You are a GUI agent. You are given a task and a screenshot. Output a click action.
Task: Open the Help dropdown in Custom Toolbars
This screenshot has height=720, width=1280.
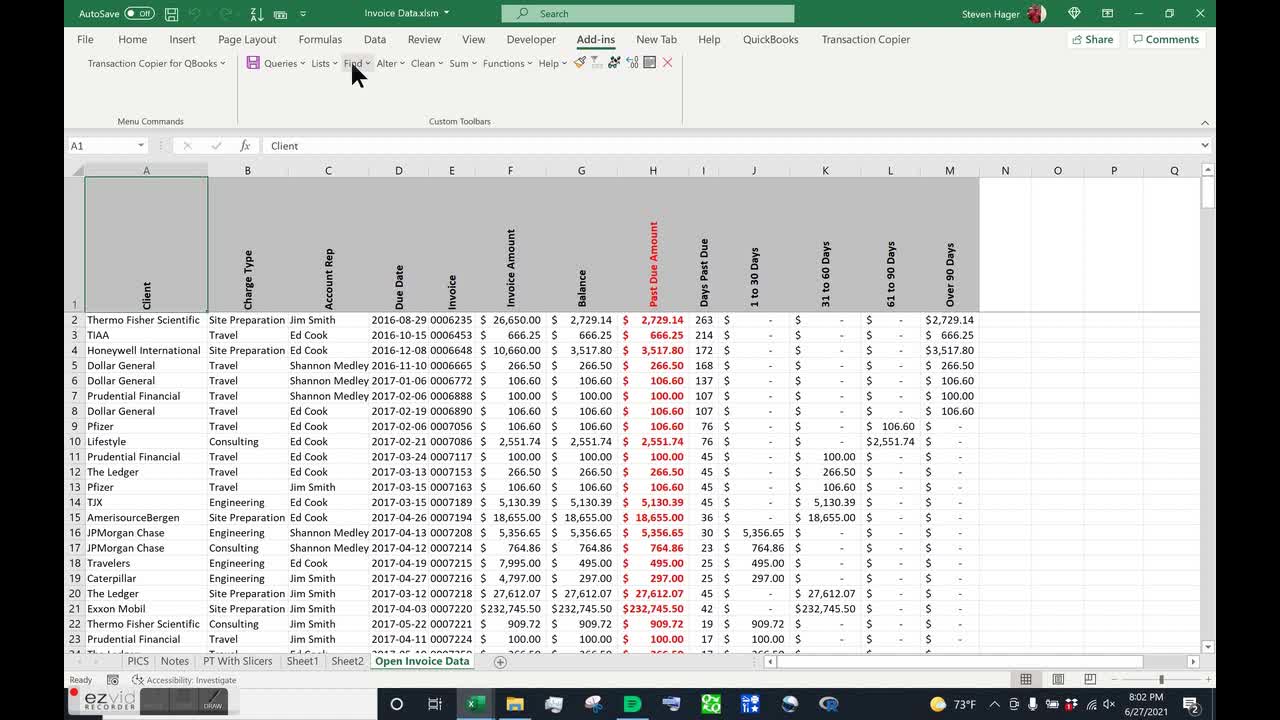click(553, 63)
